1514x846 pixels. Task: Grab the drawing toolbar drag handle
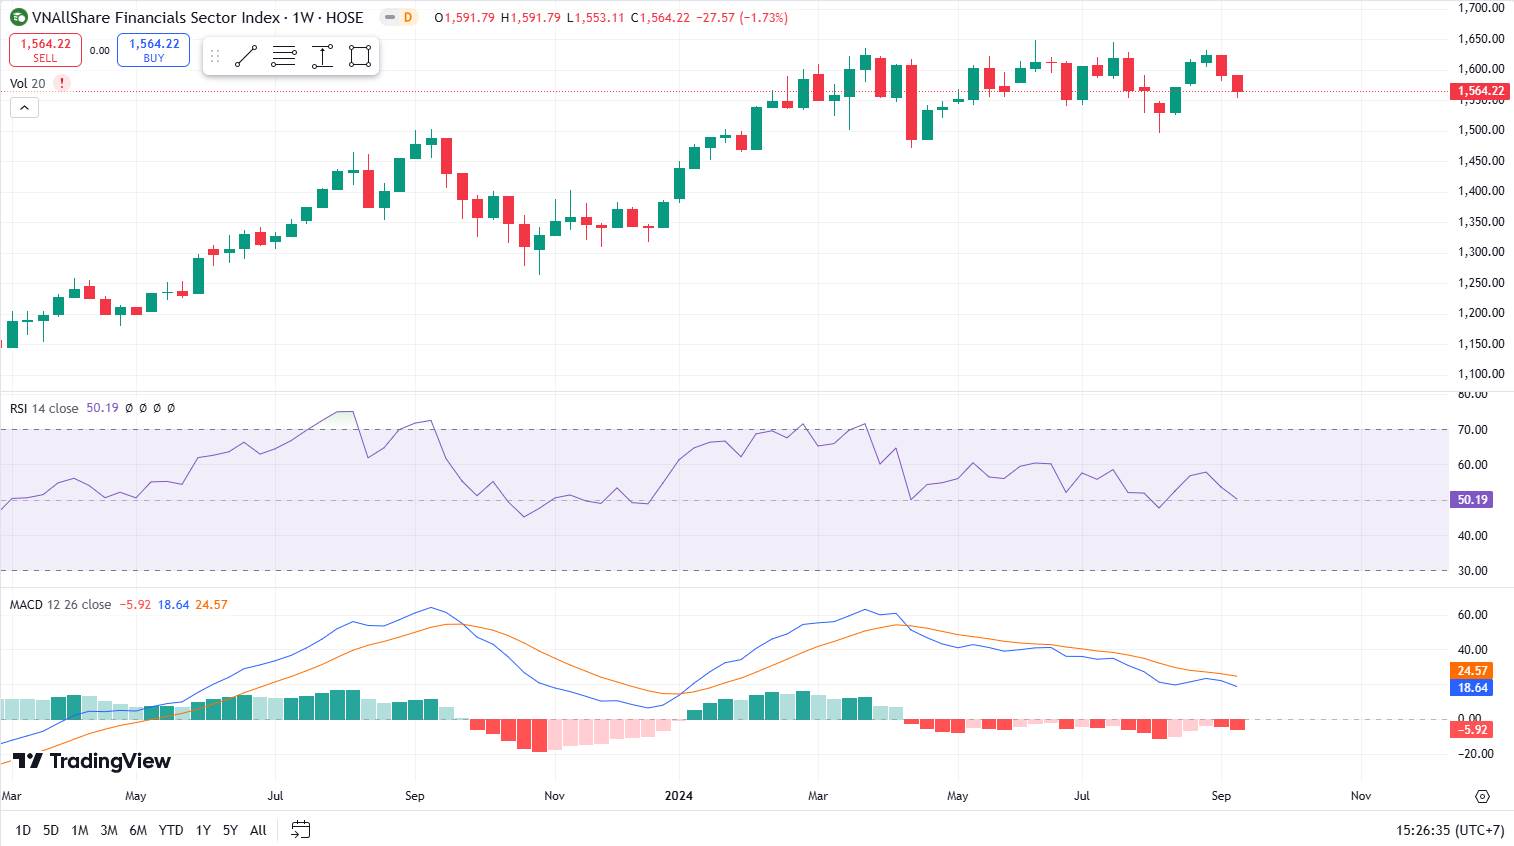click(214, 56)
